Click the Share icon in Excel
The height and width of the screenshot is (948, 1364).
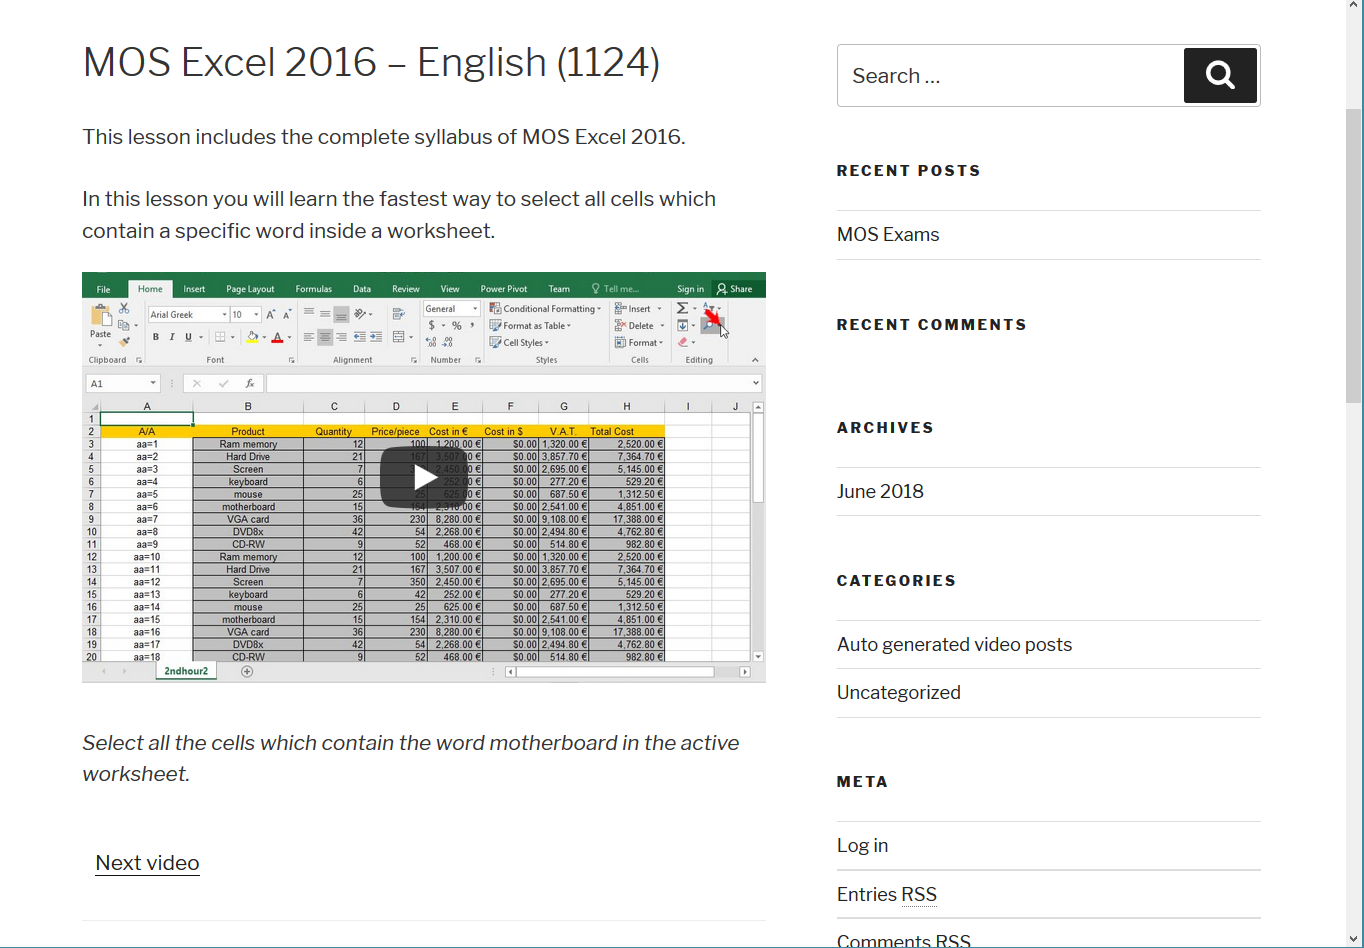(734, 289)
